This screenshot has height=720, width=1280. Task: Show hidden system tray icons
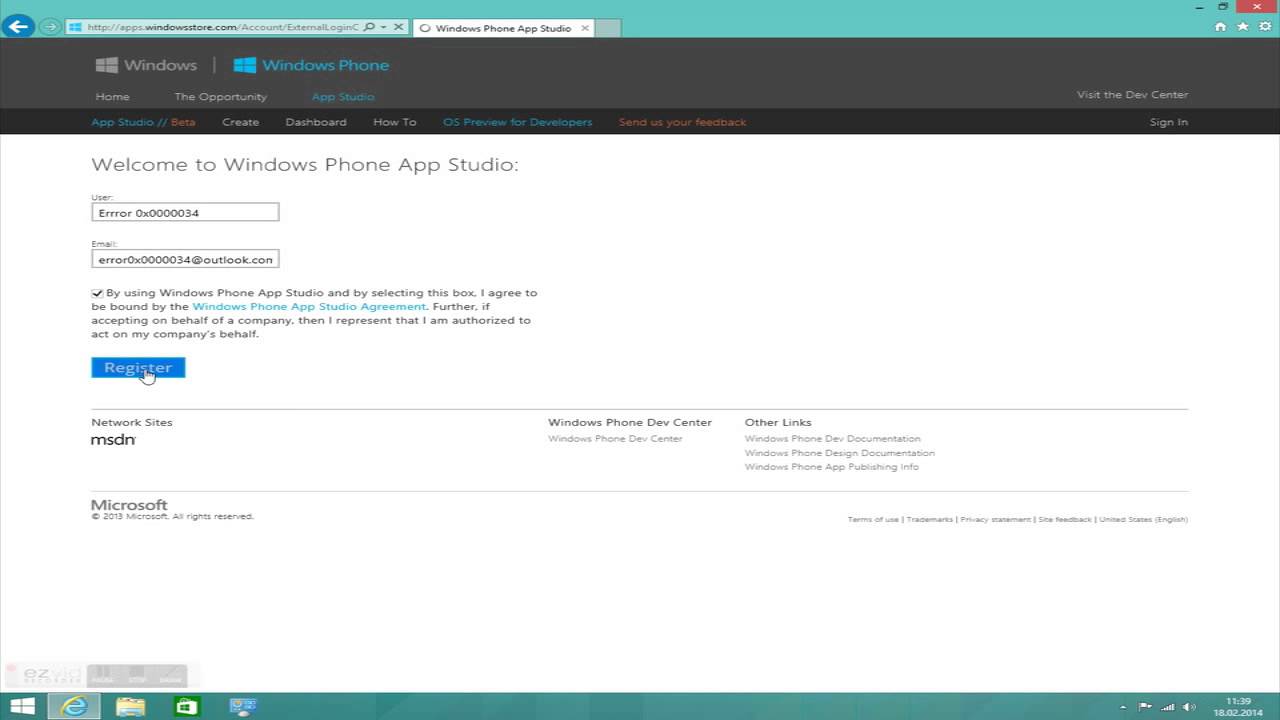[1124, 707]
